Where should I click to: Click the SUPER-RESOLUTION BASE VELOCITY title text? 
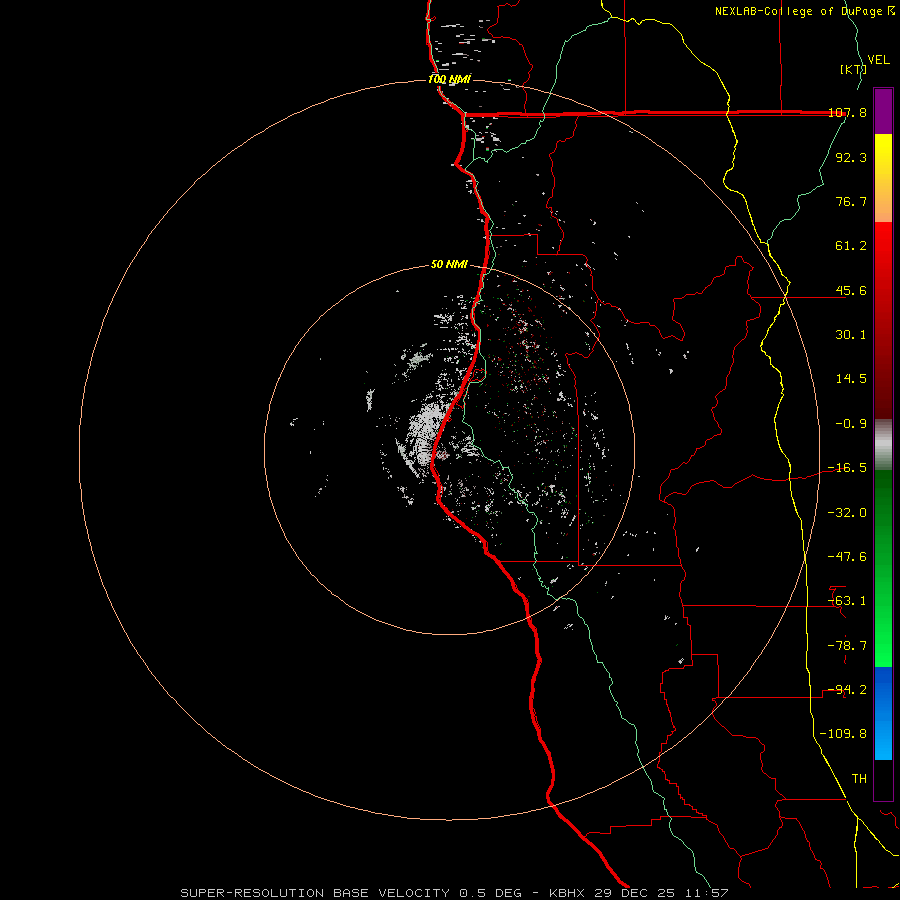(315, 893)
